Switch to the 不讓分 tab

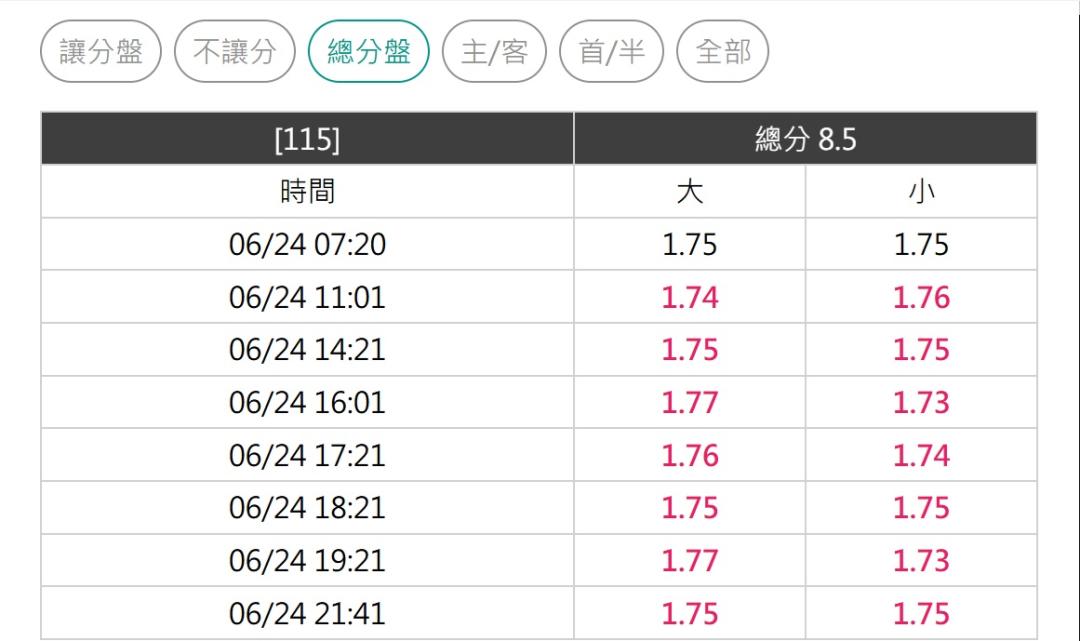coord(235,52)
